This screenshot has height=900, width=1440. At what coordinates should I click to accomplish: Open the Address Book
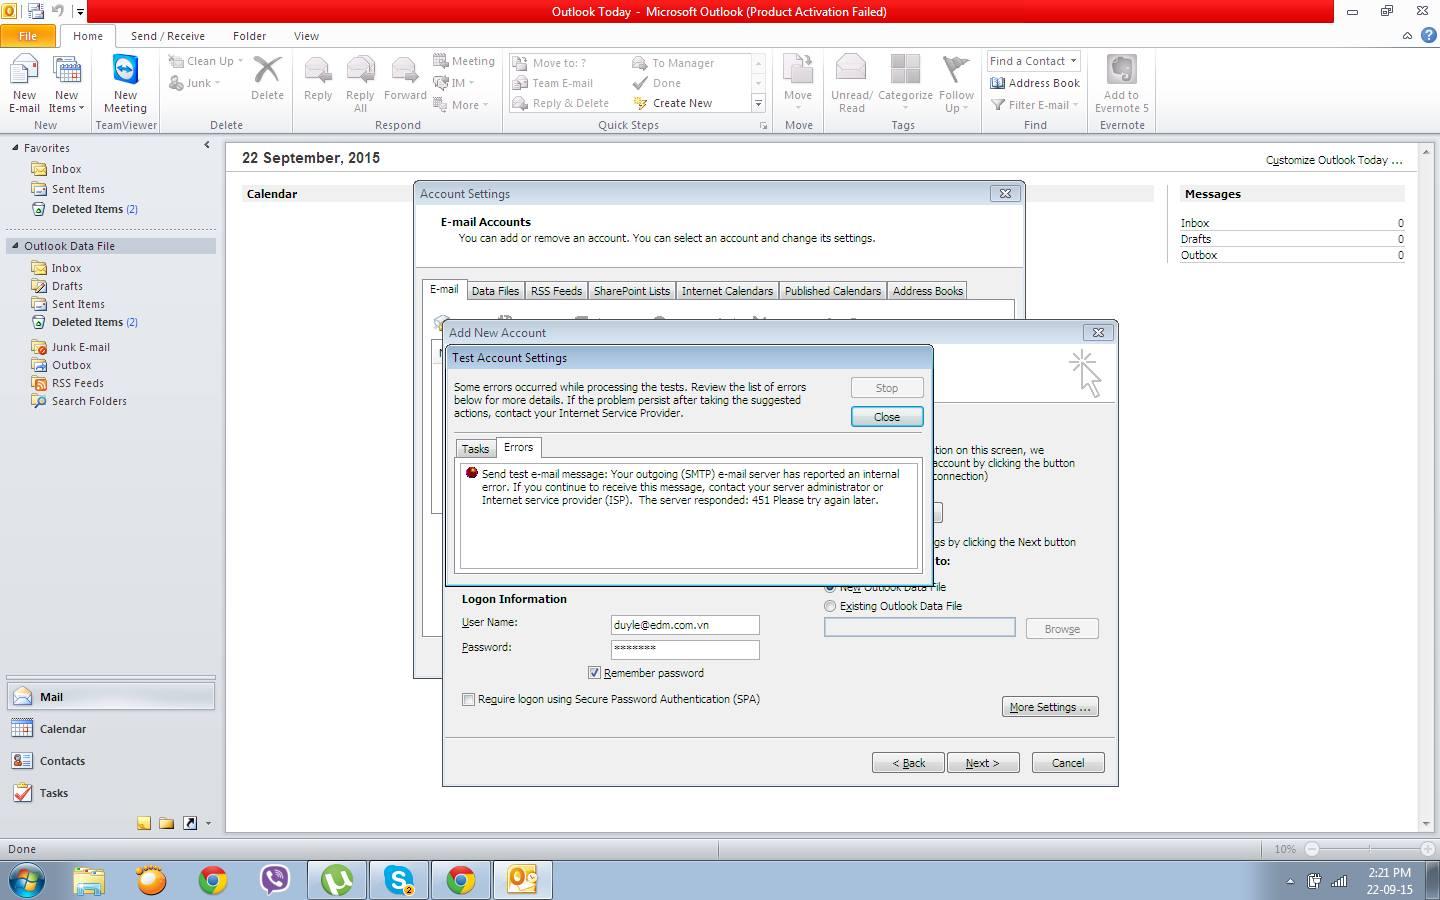1035,83
